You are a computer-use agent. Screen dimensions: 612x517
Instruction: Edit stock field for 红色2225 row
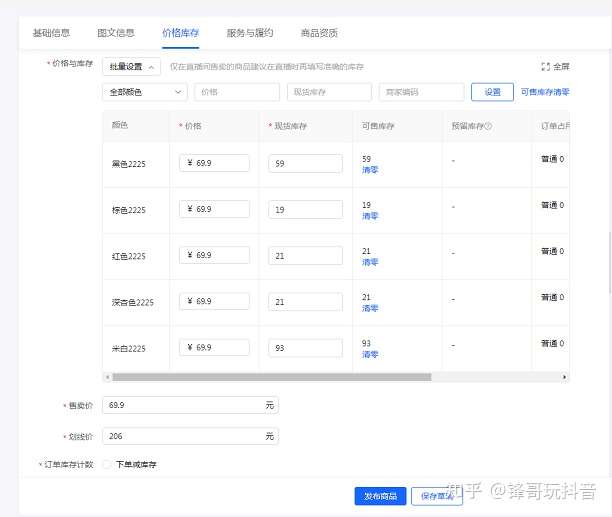click(x=305, y=256)
